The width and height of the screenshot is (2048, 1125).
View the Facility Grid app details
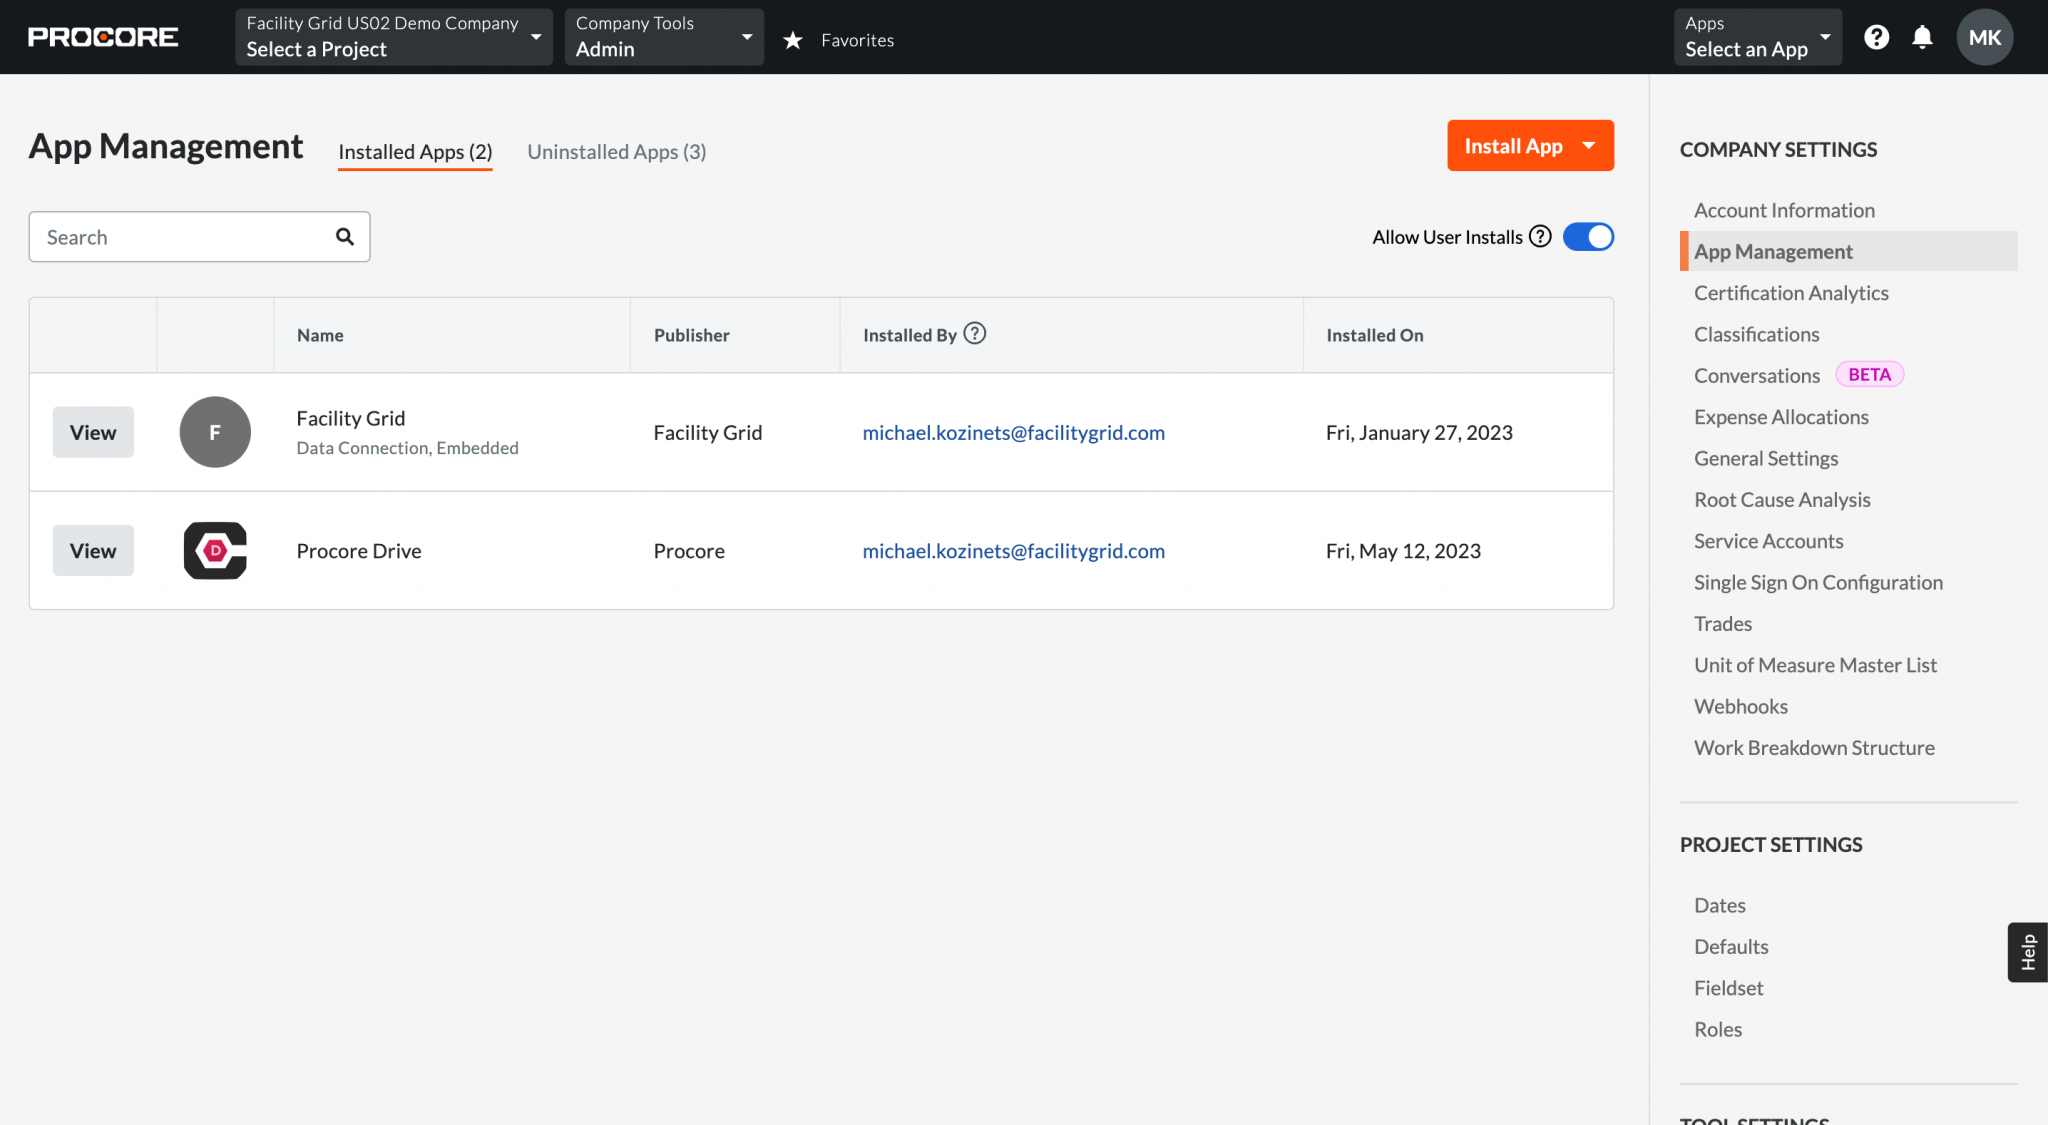pyautogui.click(x=92, y=432)
